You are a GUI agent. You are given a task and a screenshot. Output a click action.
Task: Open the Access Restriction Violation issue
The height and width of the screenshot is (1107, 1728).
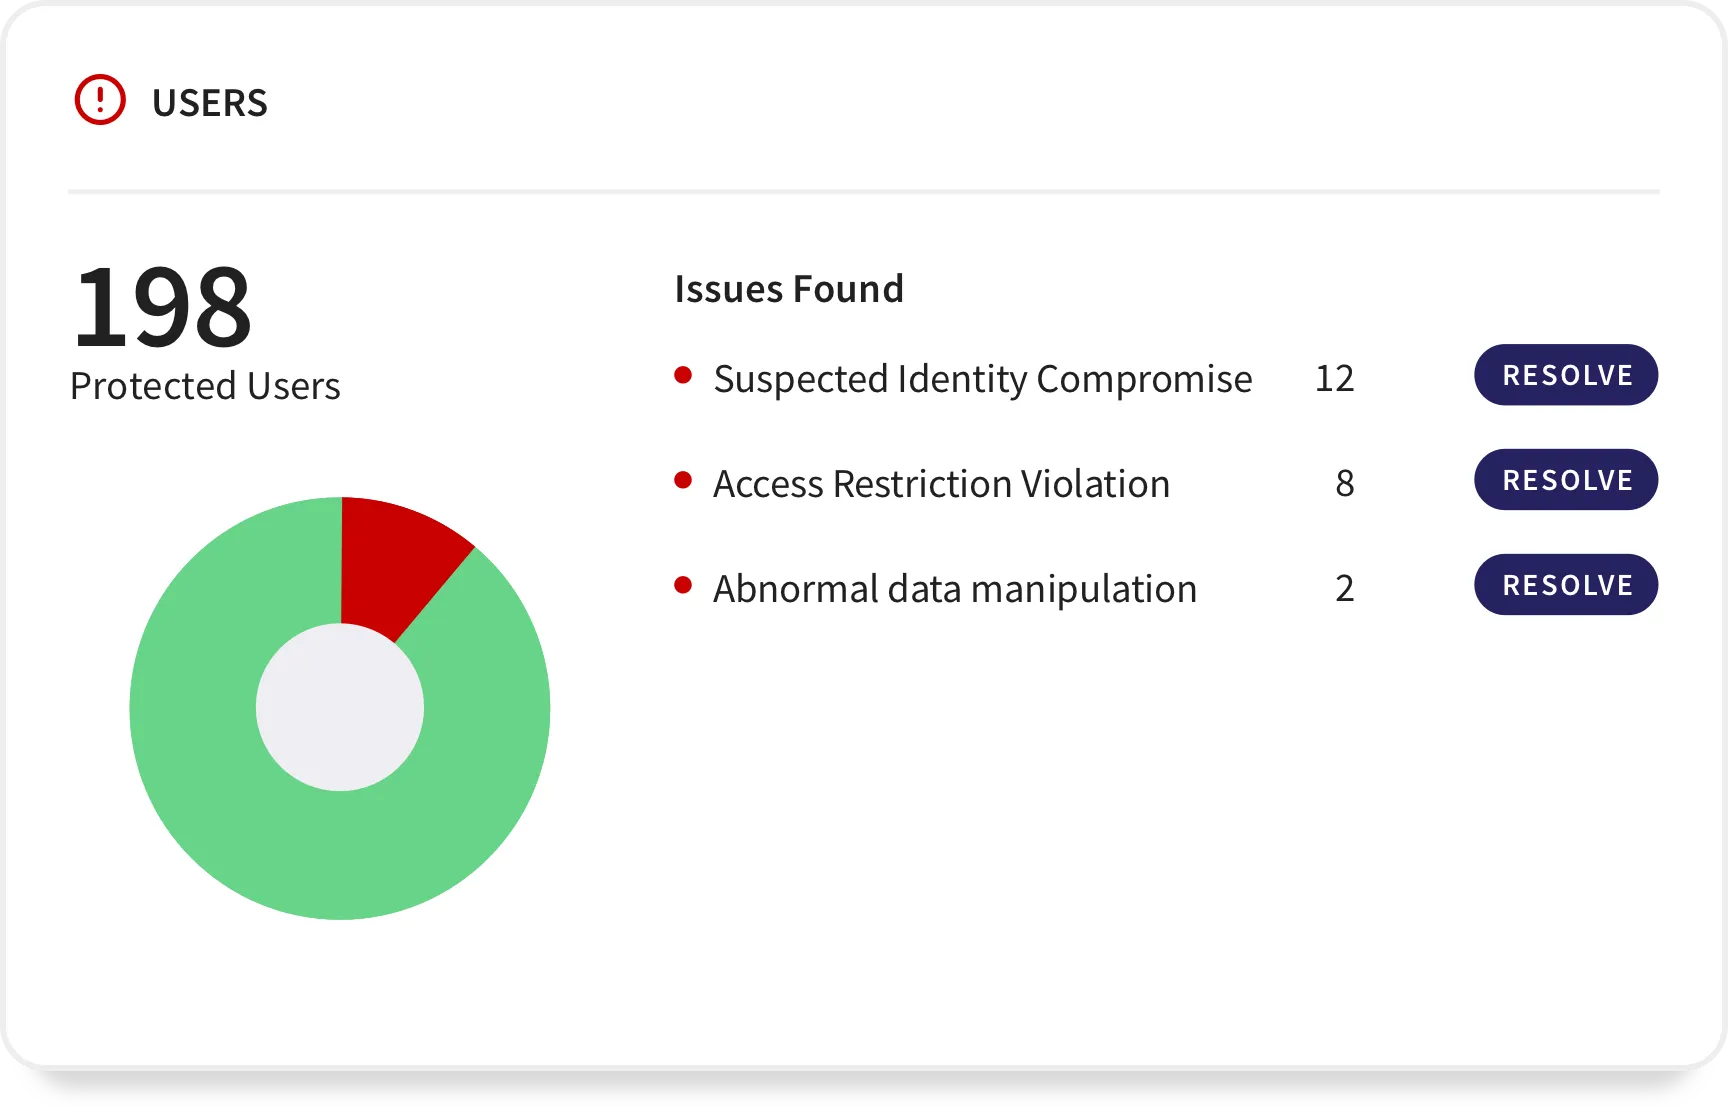point(941,484)
